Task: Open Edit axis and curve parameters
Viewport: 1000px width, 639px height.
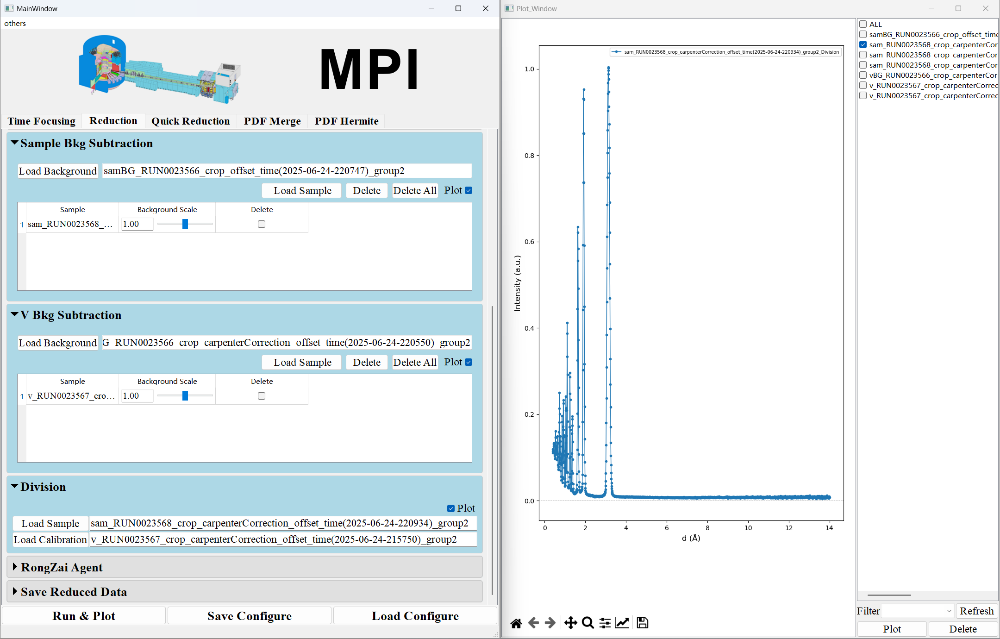Action: (x=622, y=623)
